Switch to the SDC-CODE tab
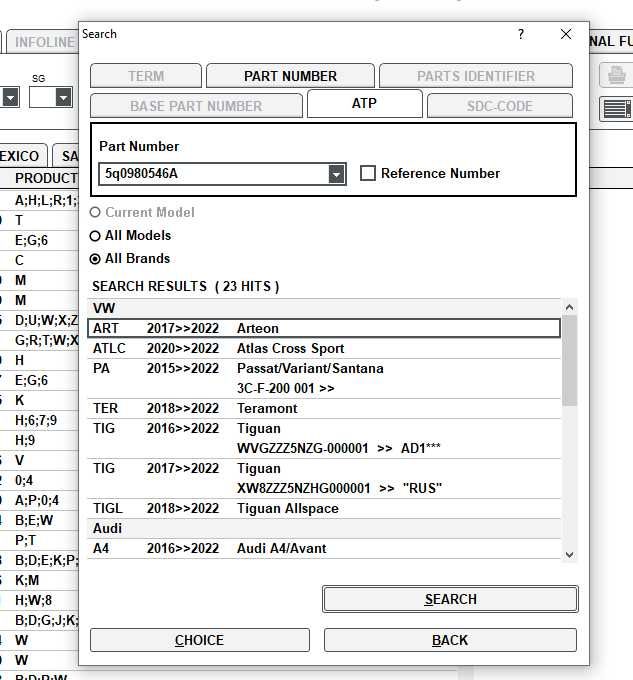 (x=499, y=106)
